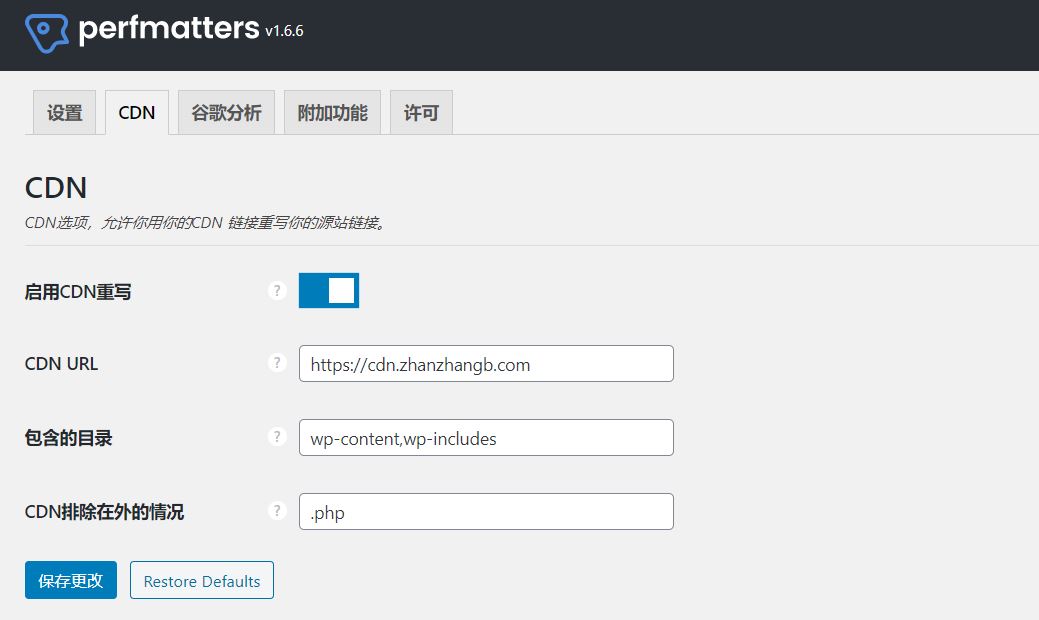This screenshot has width=1039, height=620.
Task: Open the 谷歌分析 tab
Action: coord(226,113)
